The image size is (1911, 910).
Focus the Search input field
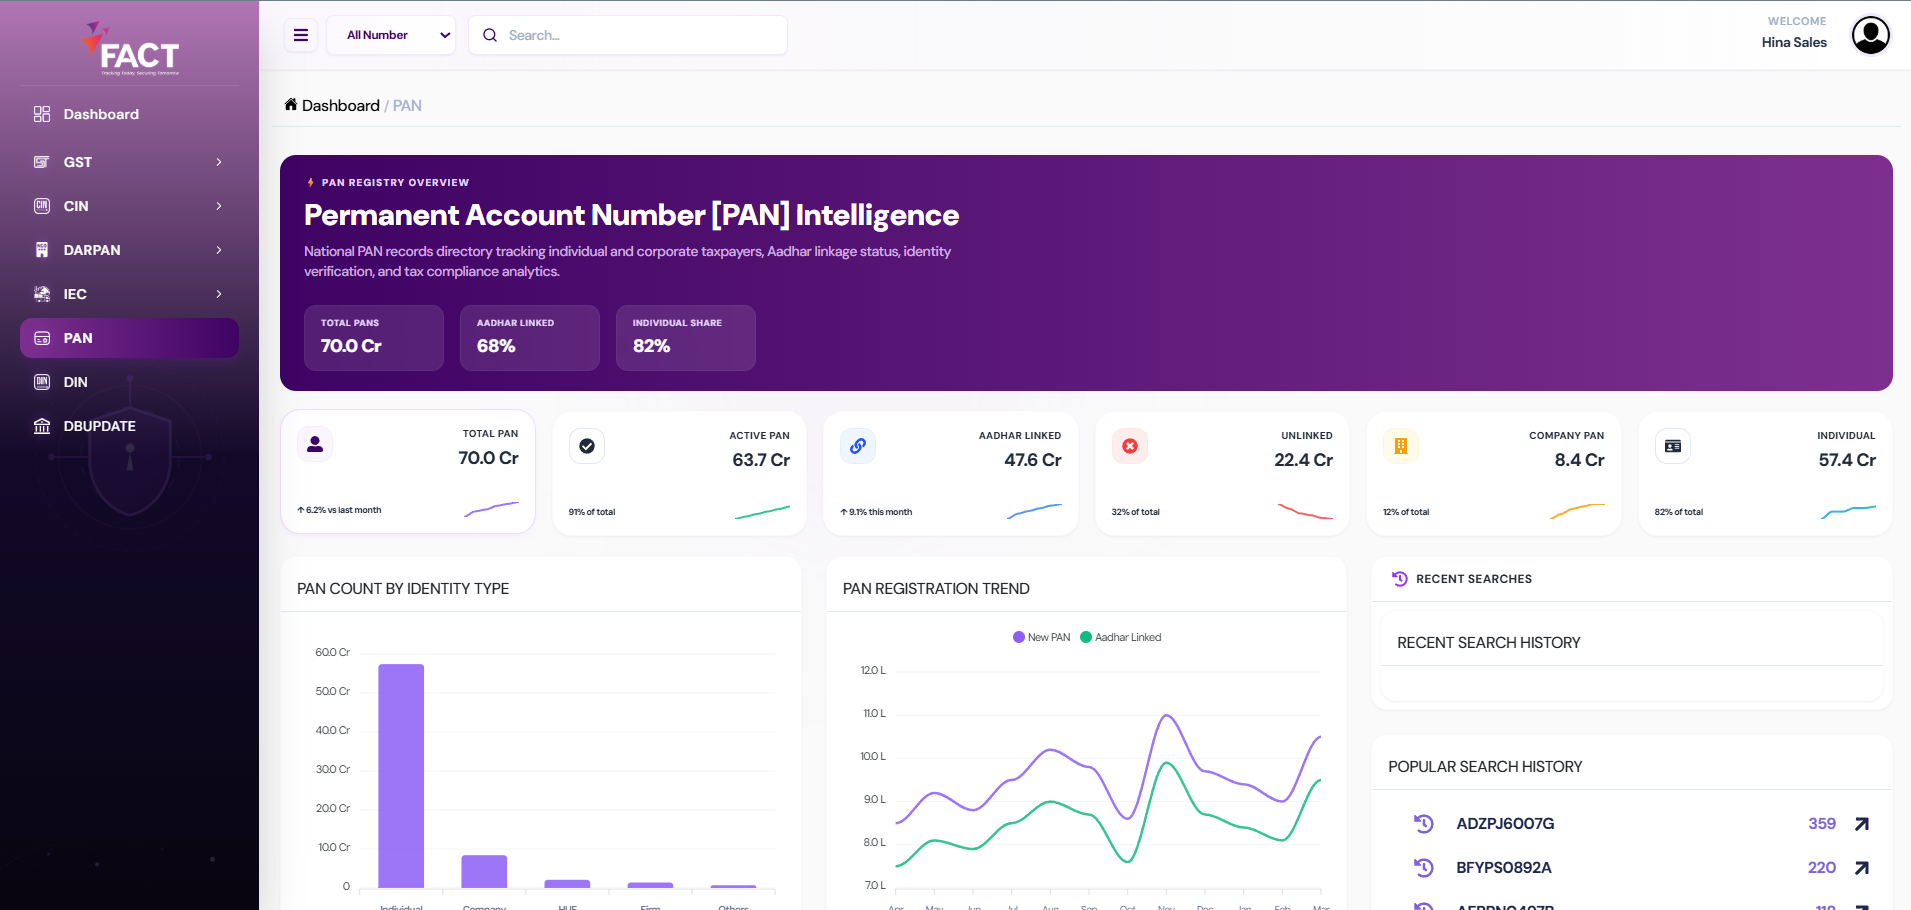628,35
